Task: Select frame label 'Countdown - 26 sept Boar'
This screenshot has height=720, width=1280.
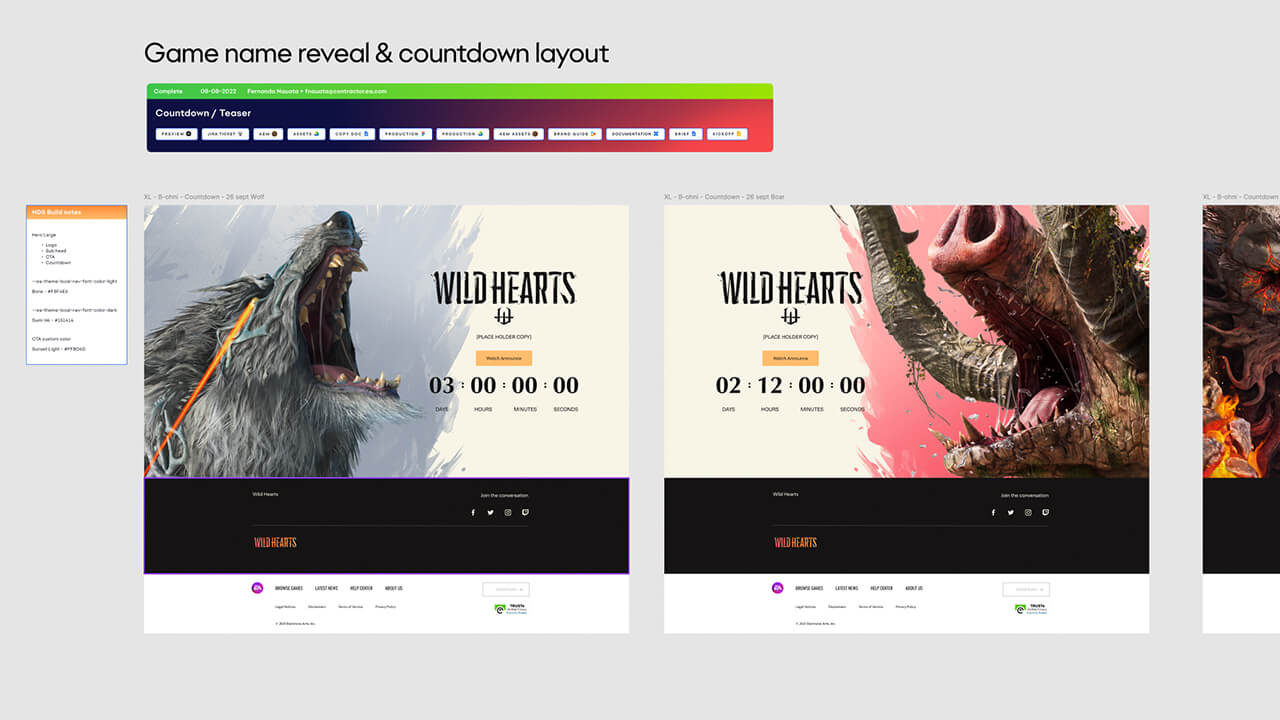Action: coord(724,197)
